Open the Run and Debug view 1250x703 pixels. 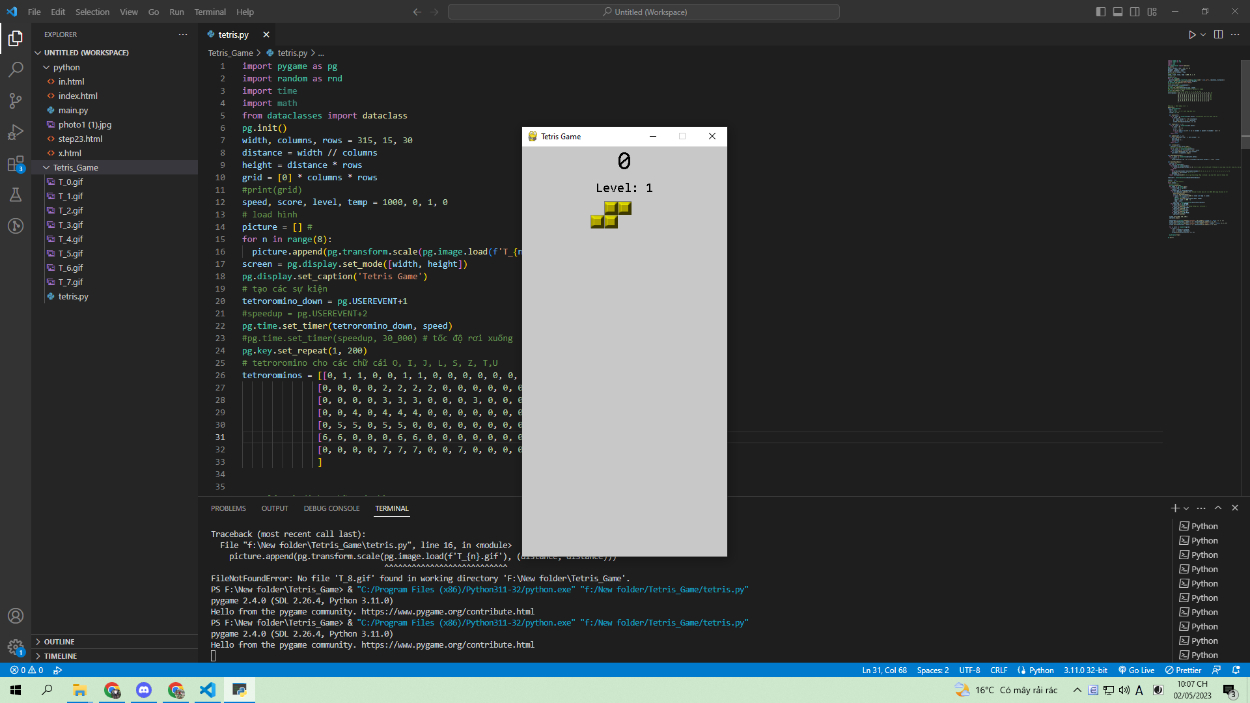point(15,132)
